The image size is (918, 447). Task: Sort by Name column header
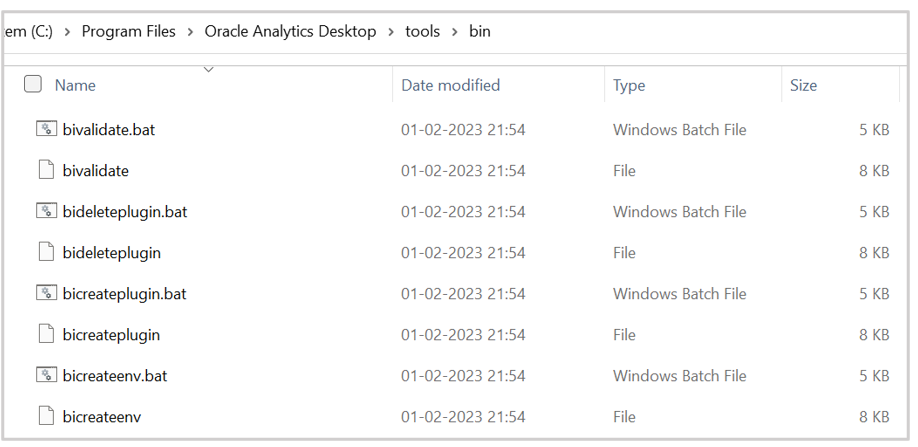point(75,85)
